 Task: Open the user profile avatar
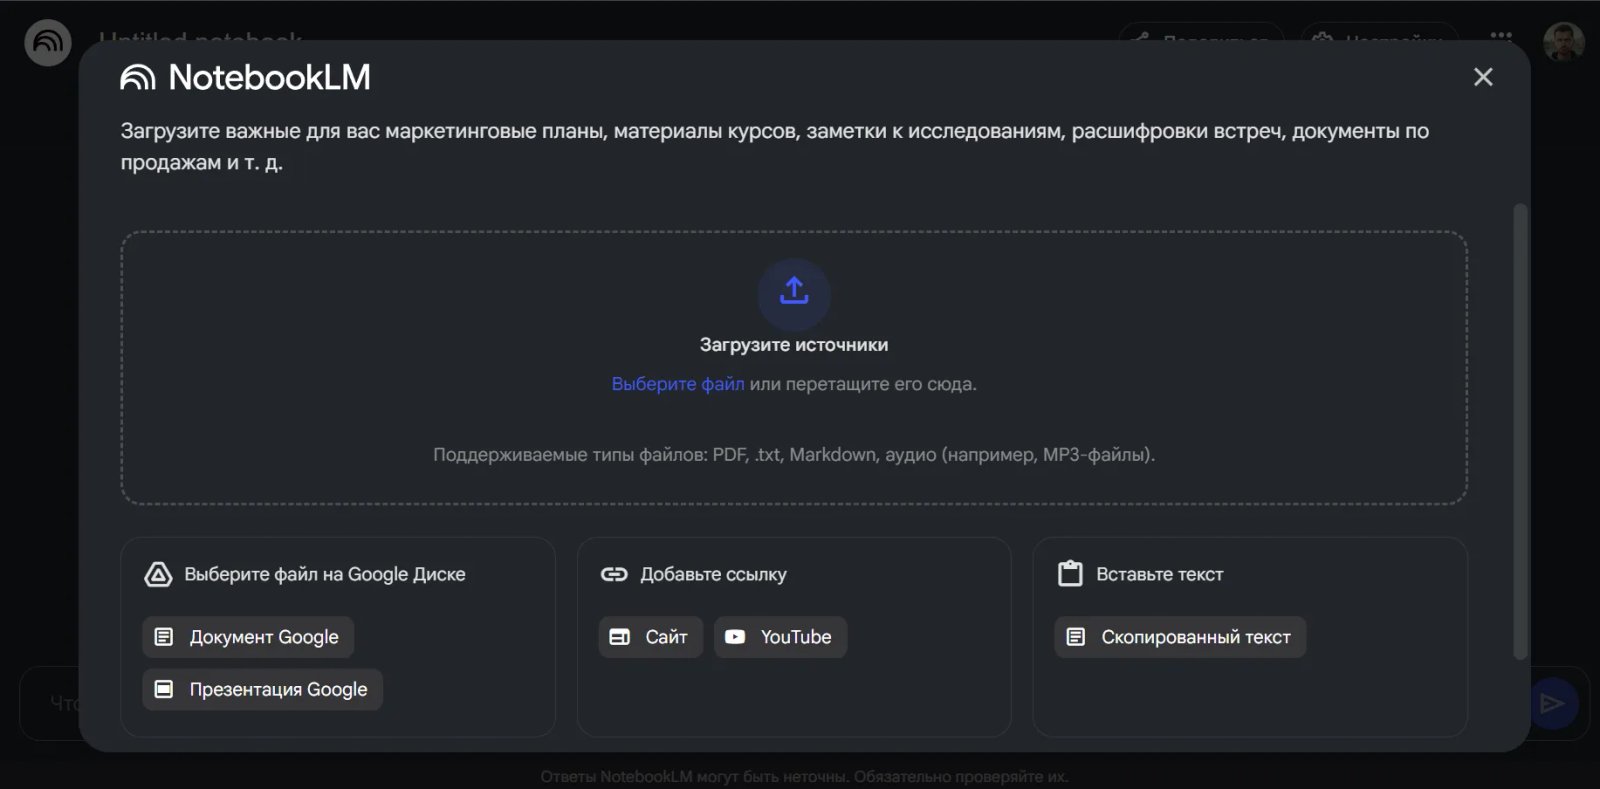1564,42
